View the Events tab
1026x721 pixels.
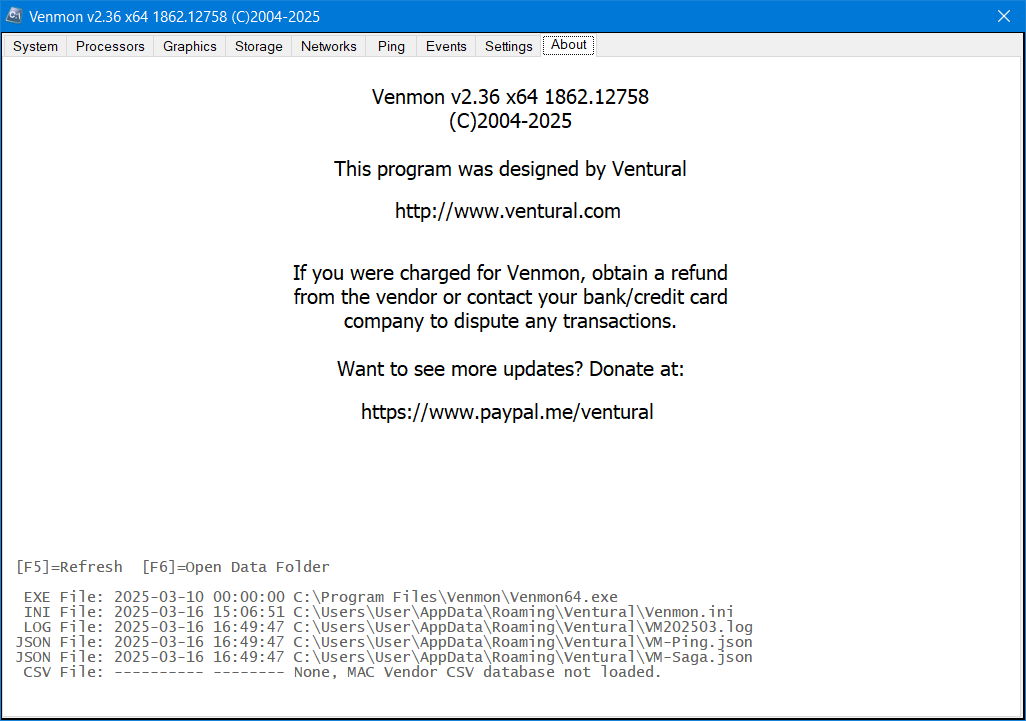point(446,46)
